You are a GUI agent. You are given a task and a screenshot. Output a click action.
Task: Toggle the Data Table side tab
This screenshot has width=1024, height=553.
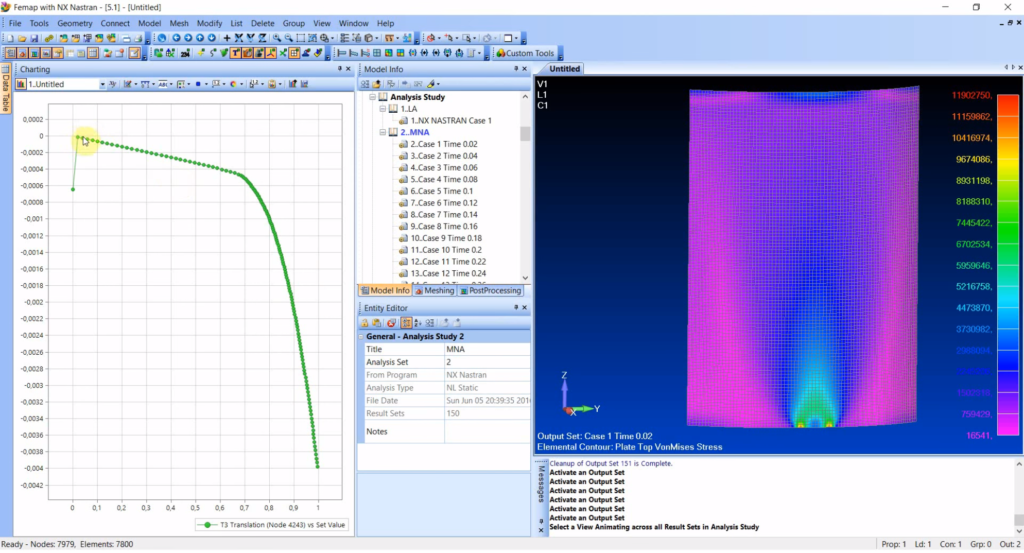[x=6, y=89]
